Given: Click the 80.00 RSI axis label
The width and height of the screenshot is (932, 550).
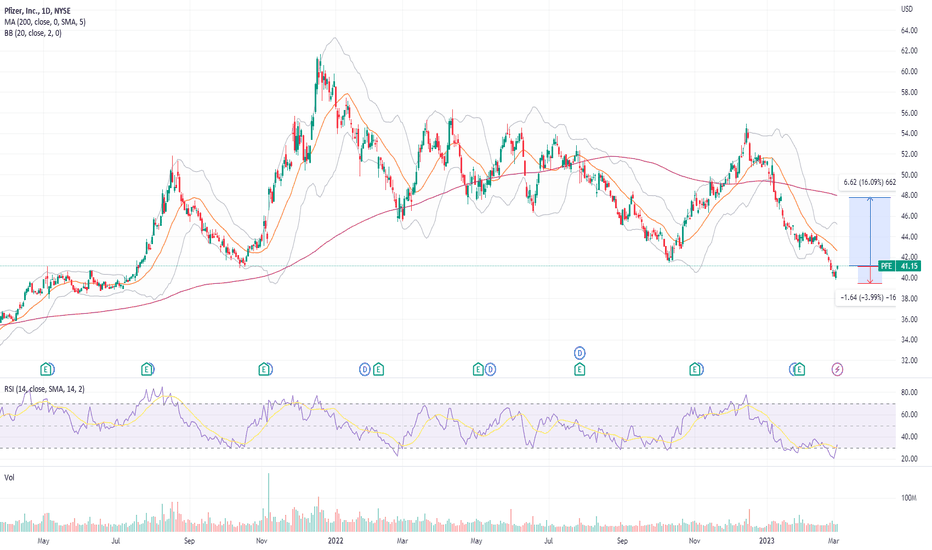Looking at the screenshot, I should pyautogui.click(x=909, y=392).
